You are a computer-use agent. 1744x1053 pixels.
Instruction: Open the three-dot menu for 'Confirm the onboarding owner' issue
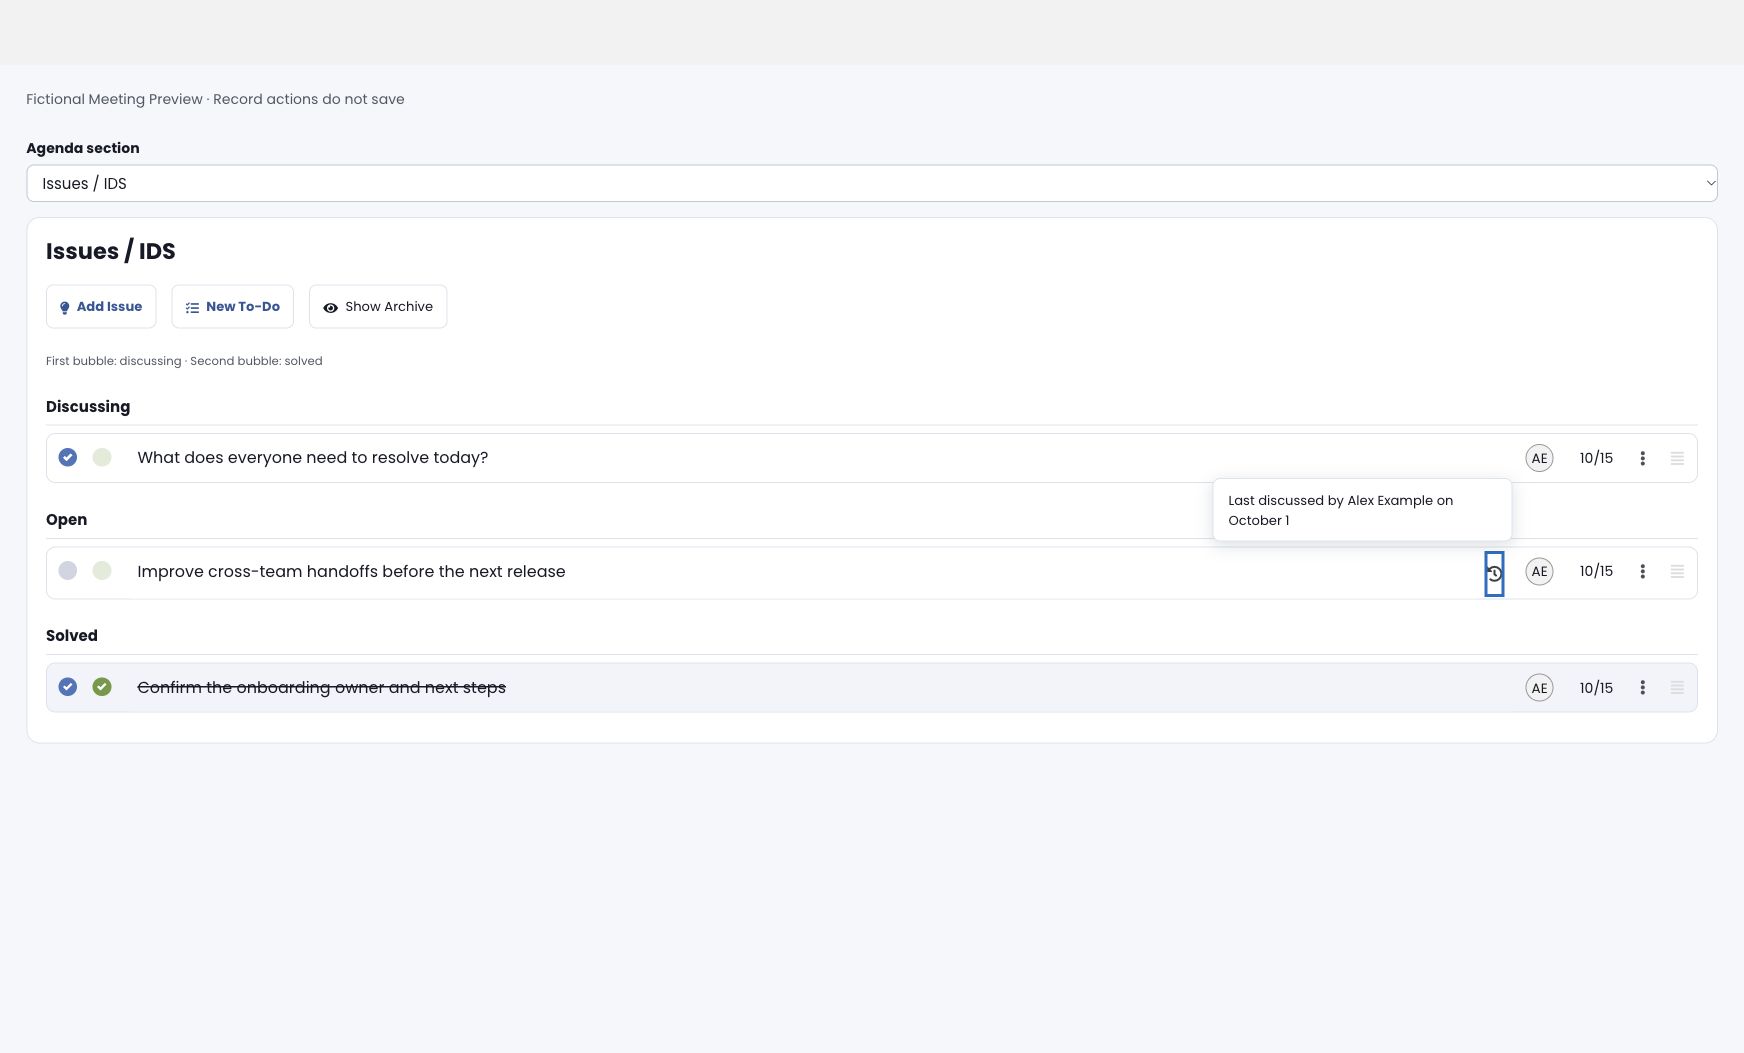coord(1642,688)
